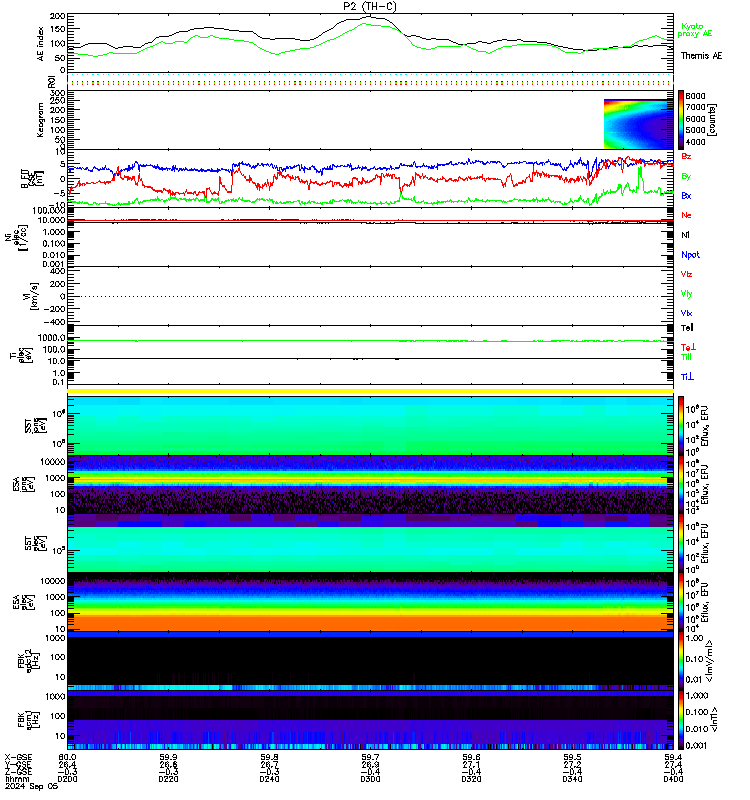
Task: Click the "8000" tick on keogram color bar
Action: pos(695,96)
